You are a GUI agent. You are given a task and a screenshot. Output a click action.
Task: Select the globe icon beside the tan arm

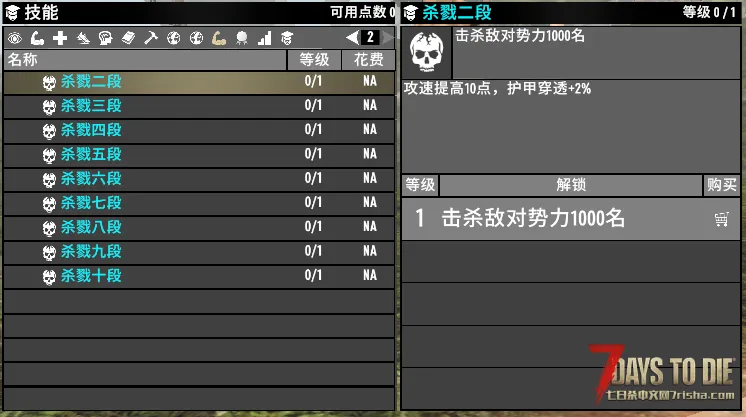(x=196, y=38)
